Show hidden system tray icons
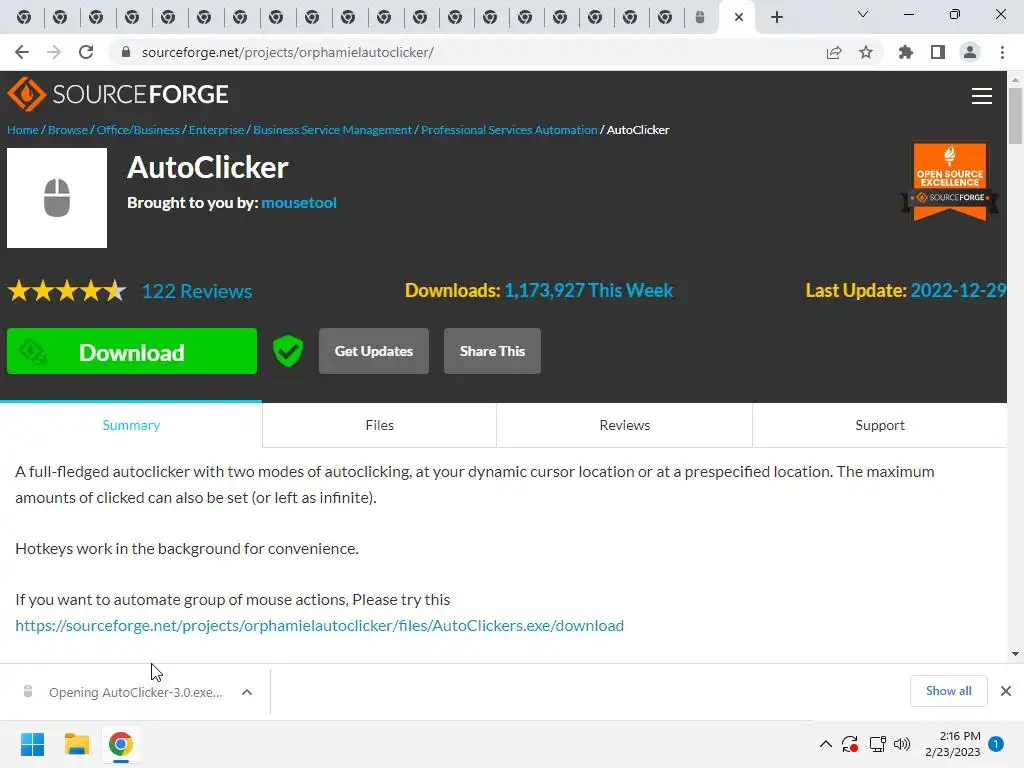Viewport: 1024px width, 768px height. pyautogui.click(x=825, y=744)
